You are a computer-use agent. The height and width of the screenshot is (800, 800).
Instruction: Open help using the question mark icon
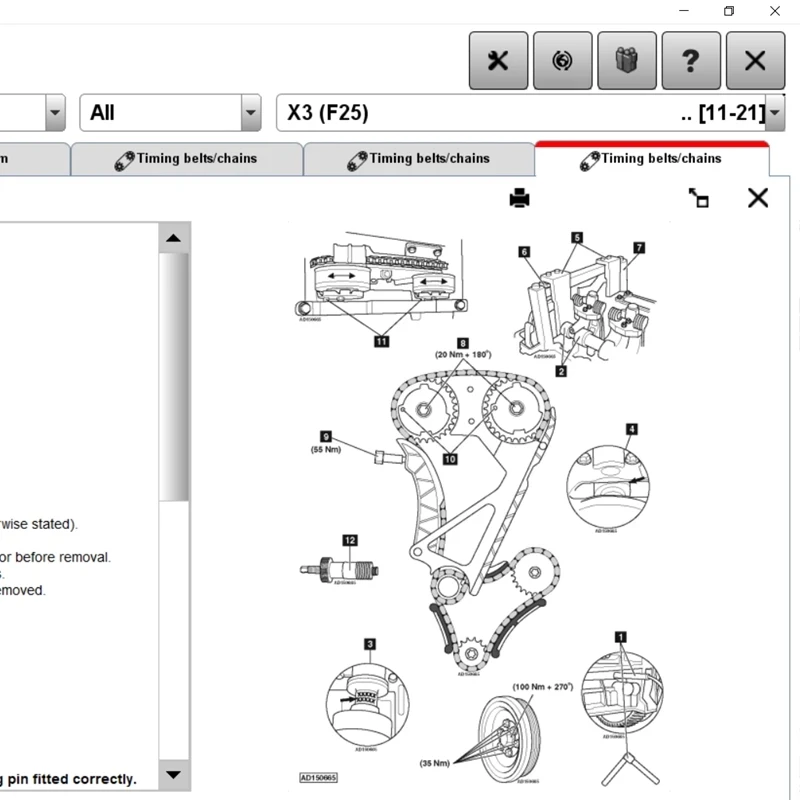[x=690, y=60]
